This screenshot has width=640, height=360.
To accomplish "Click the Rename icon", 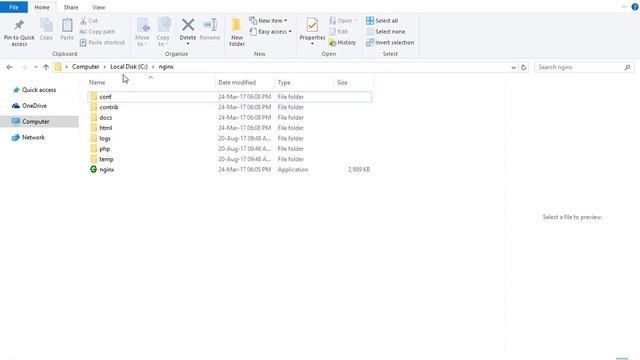I will [210, 25].
